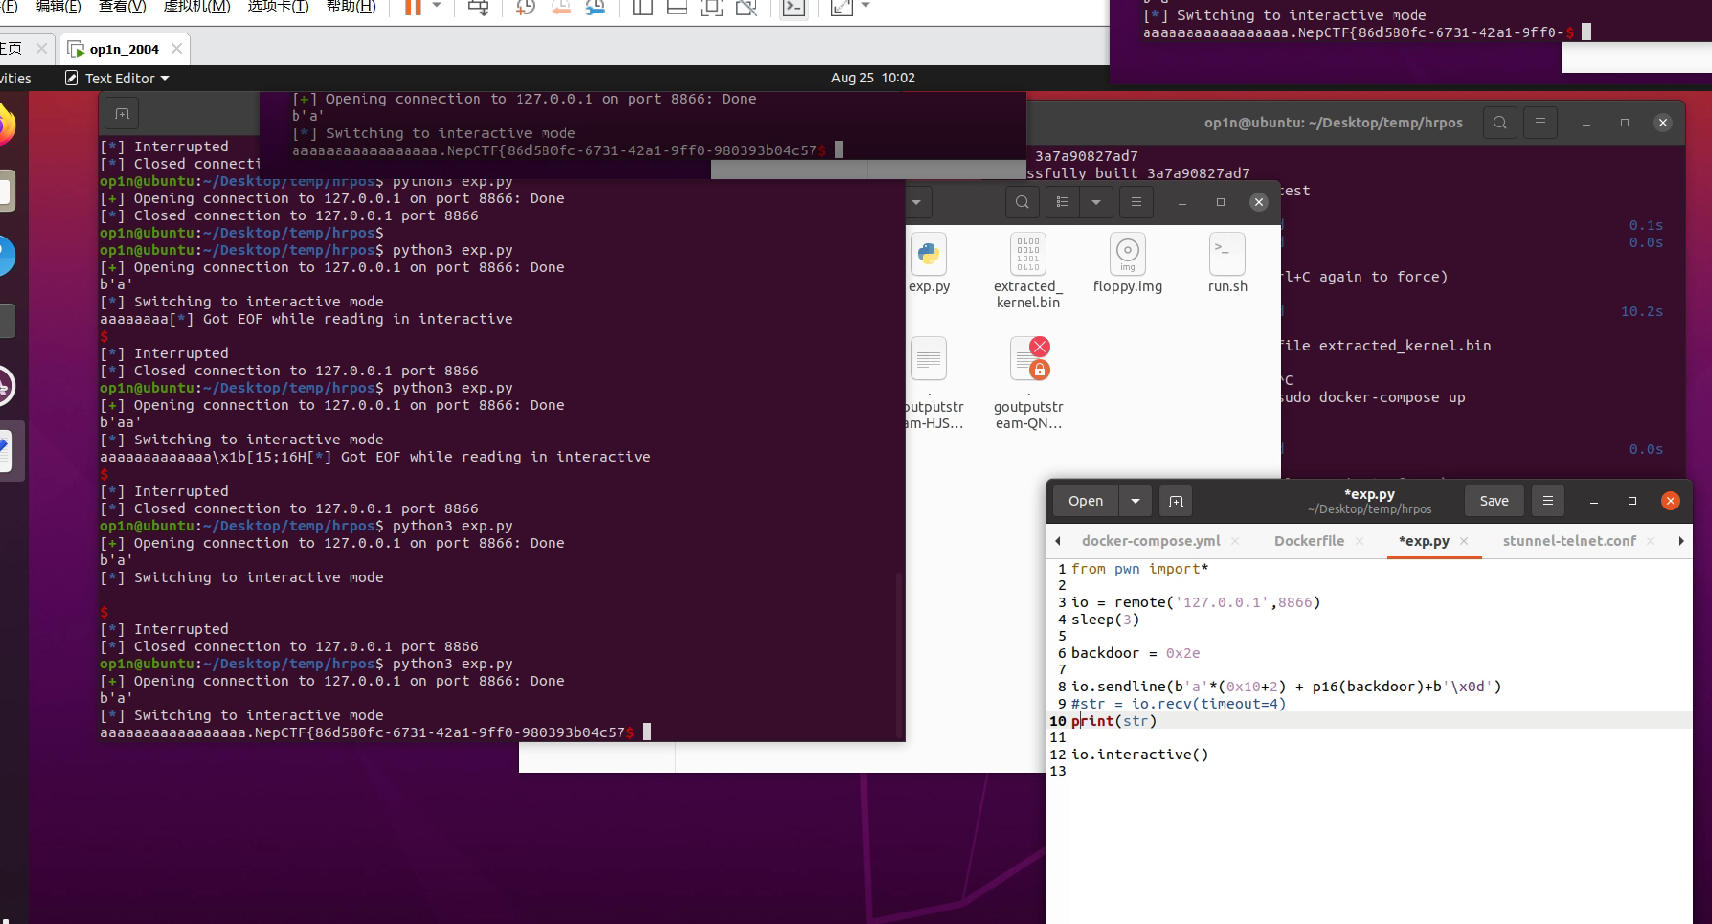Click the stretch guest display icon
The height and width of the screenshot is (924, 1712).
click(842, 7)
